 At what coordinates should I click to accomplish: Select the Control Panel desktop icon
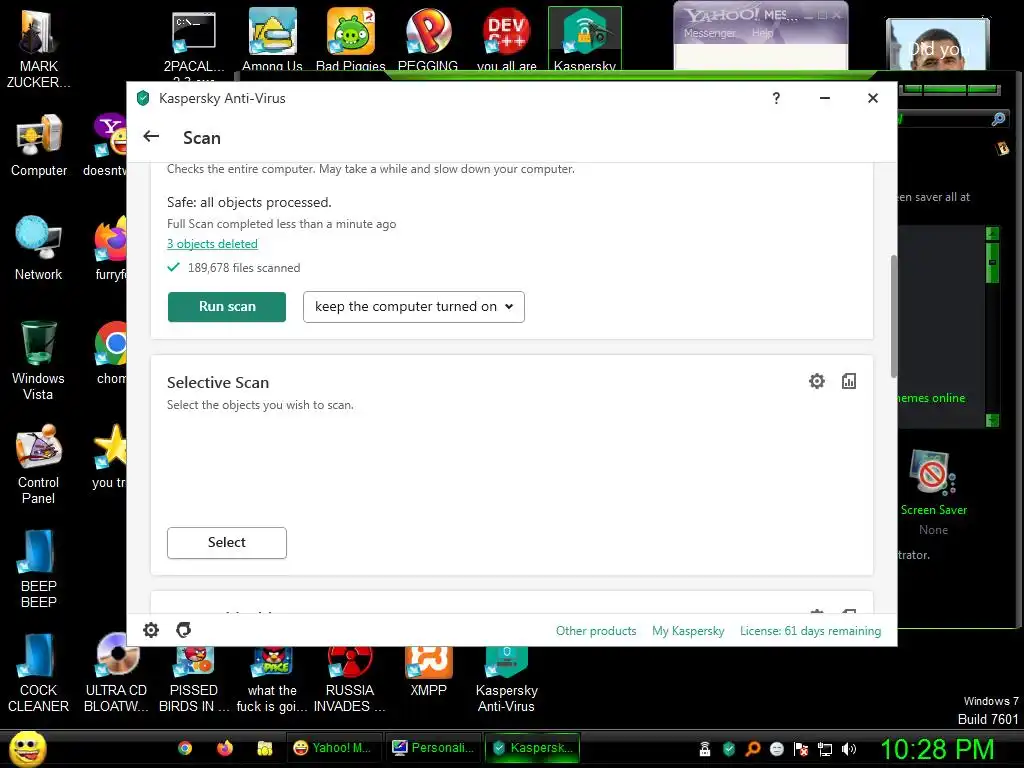39,464
